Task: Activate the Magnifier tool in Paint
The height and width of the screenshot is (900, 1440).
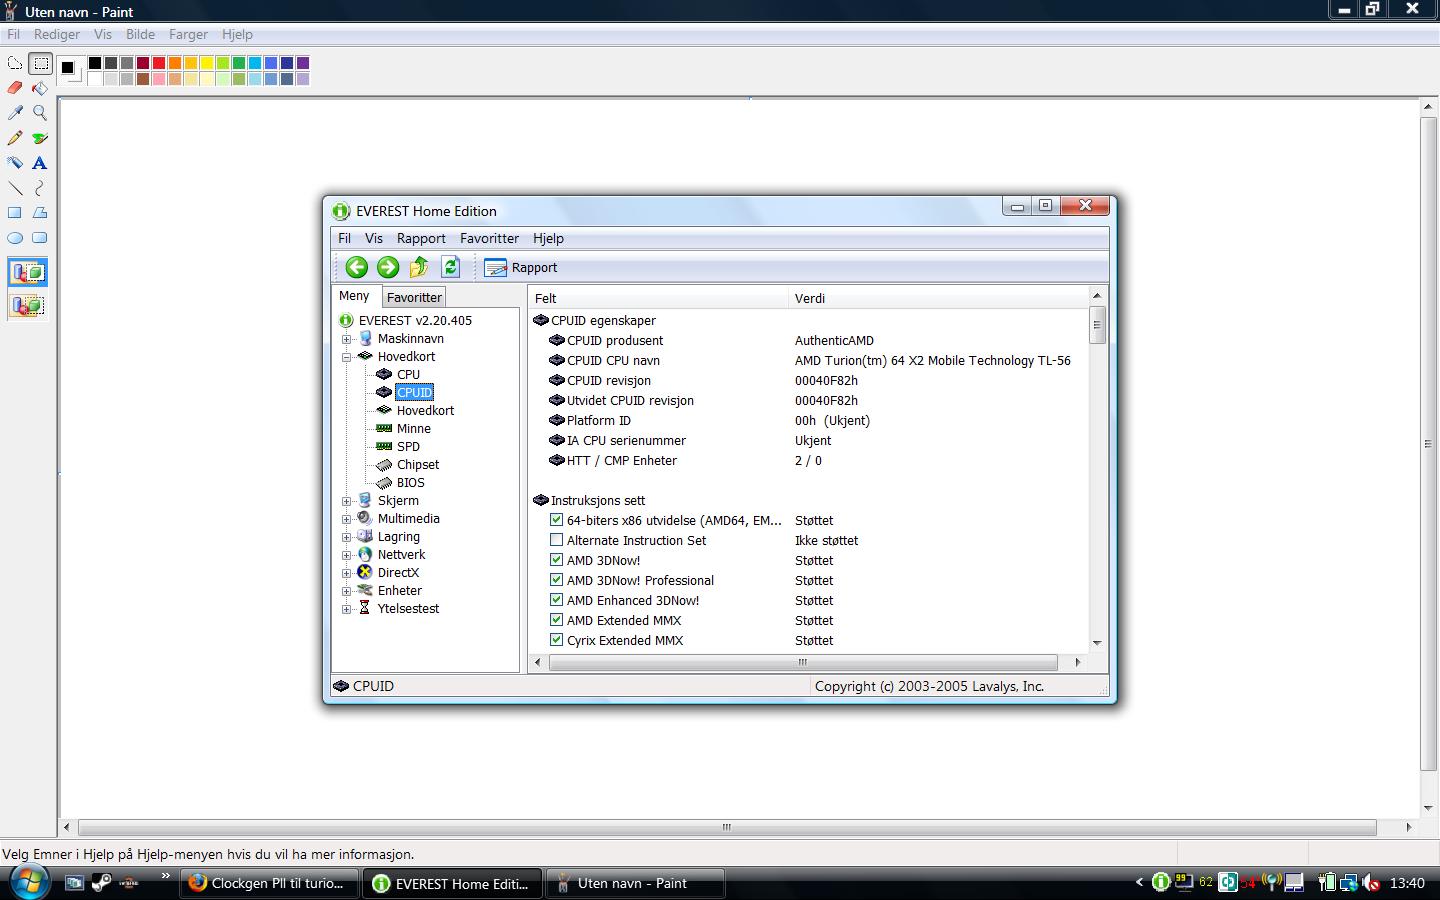Action: (40, 113)
